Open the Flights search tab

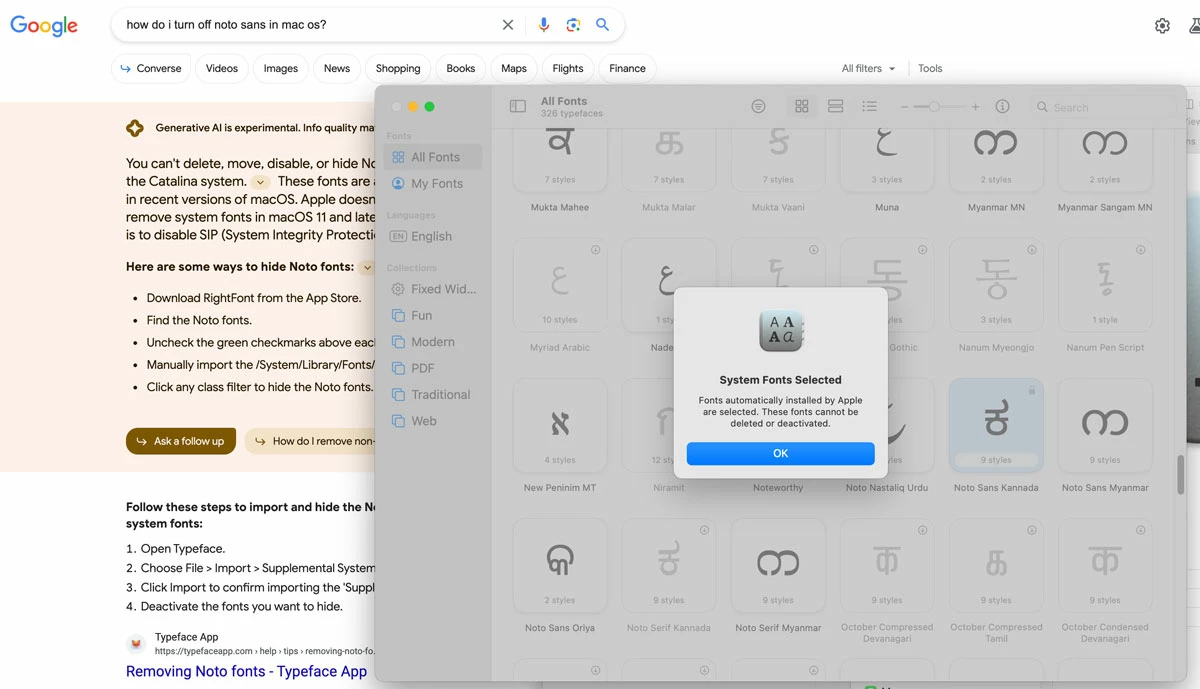[x=568, y=68]
